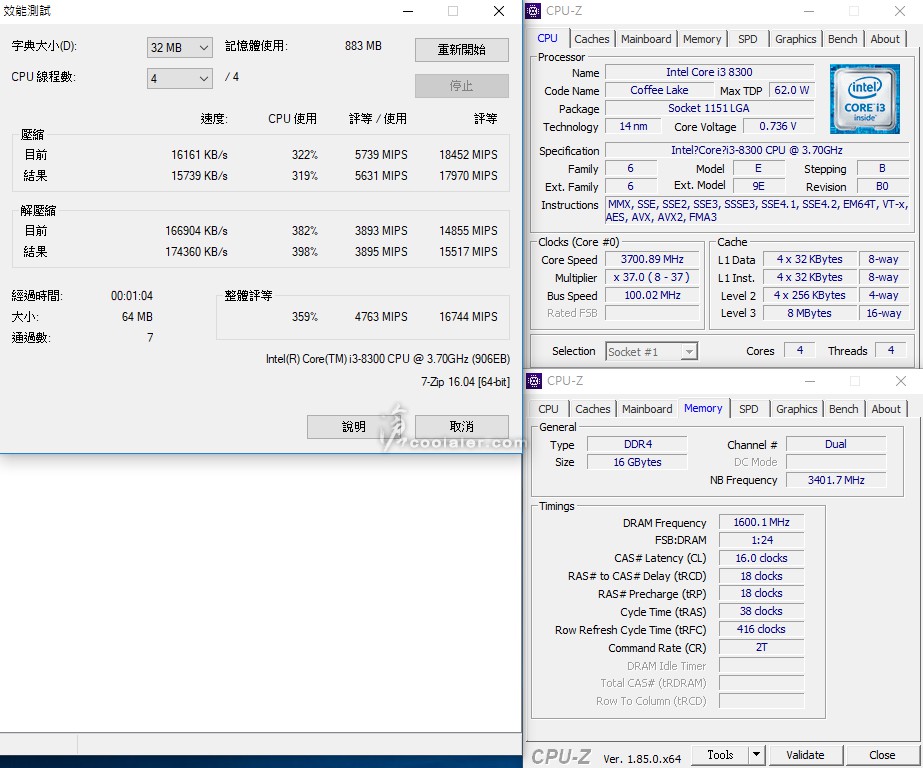The image size is (923, 768).
Task: Select CPU tab in top CPU-Z window
Action: (x=547, y=38)
